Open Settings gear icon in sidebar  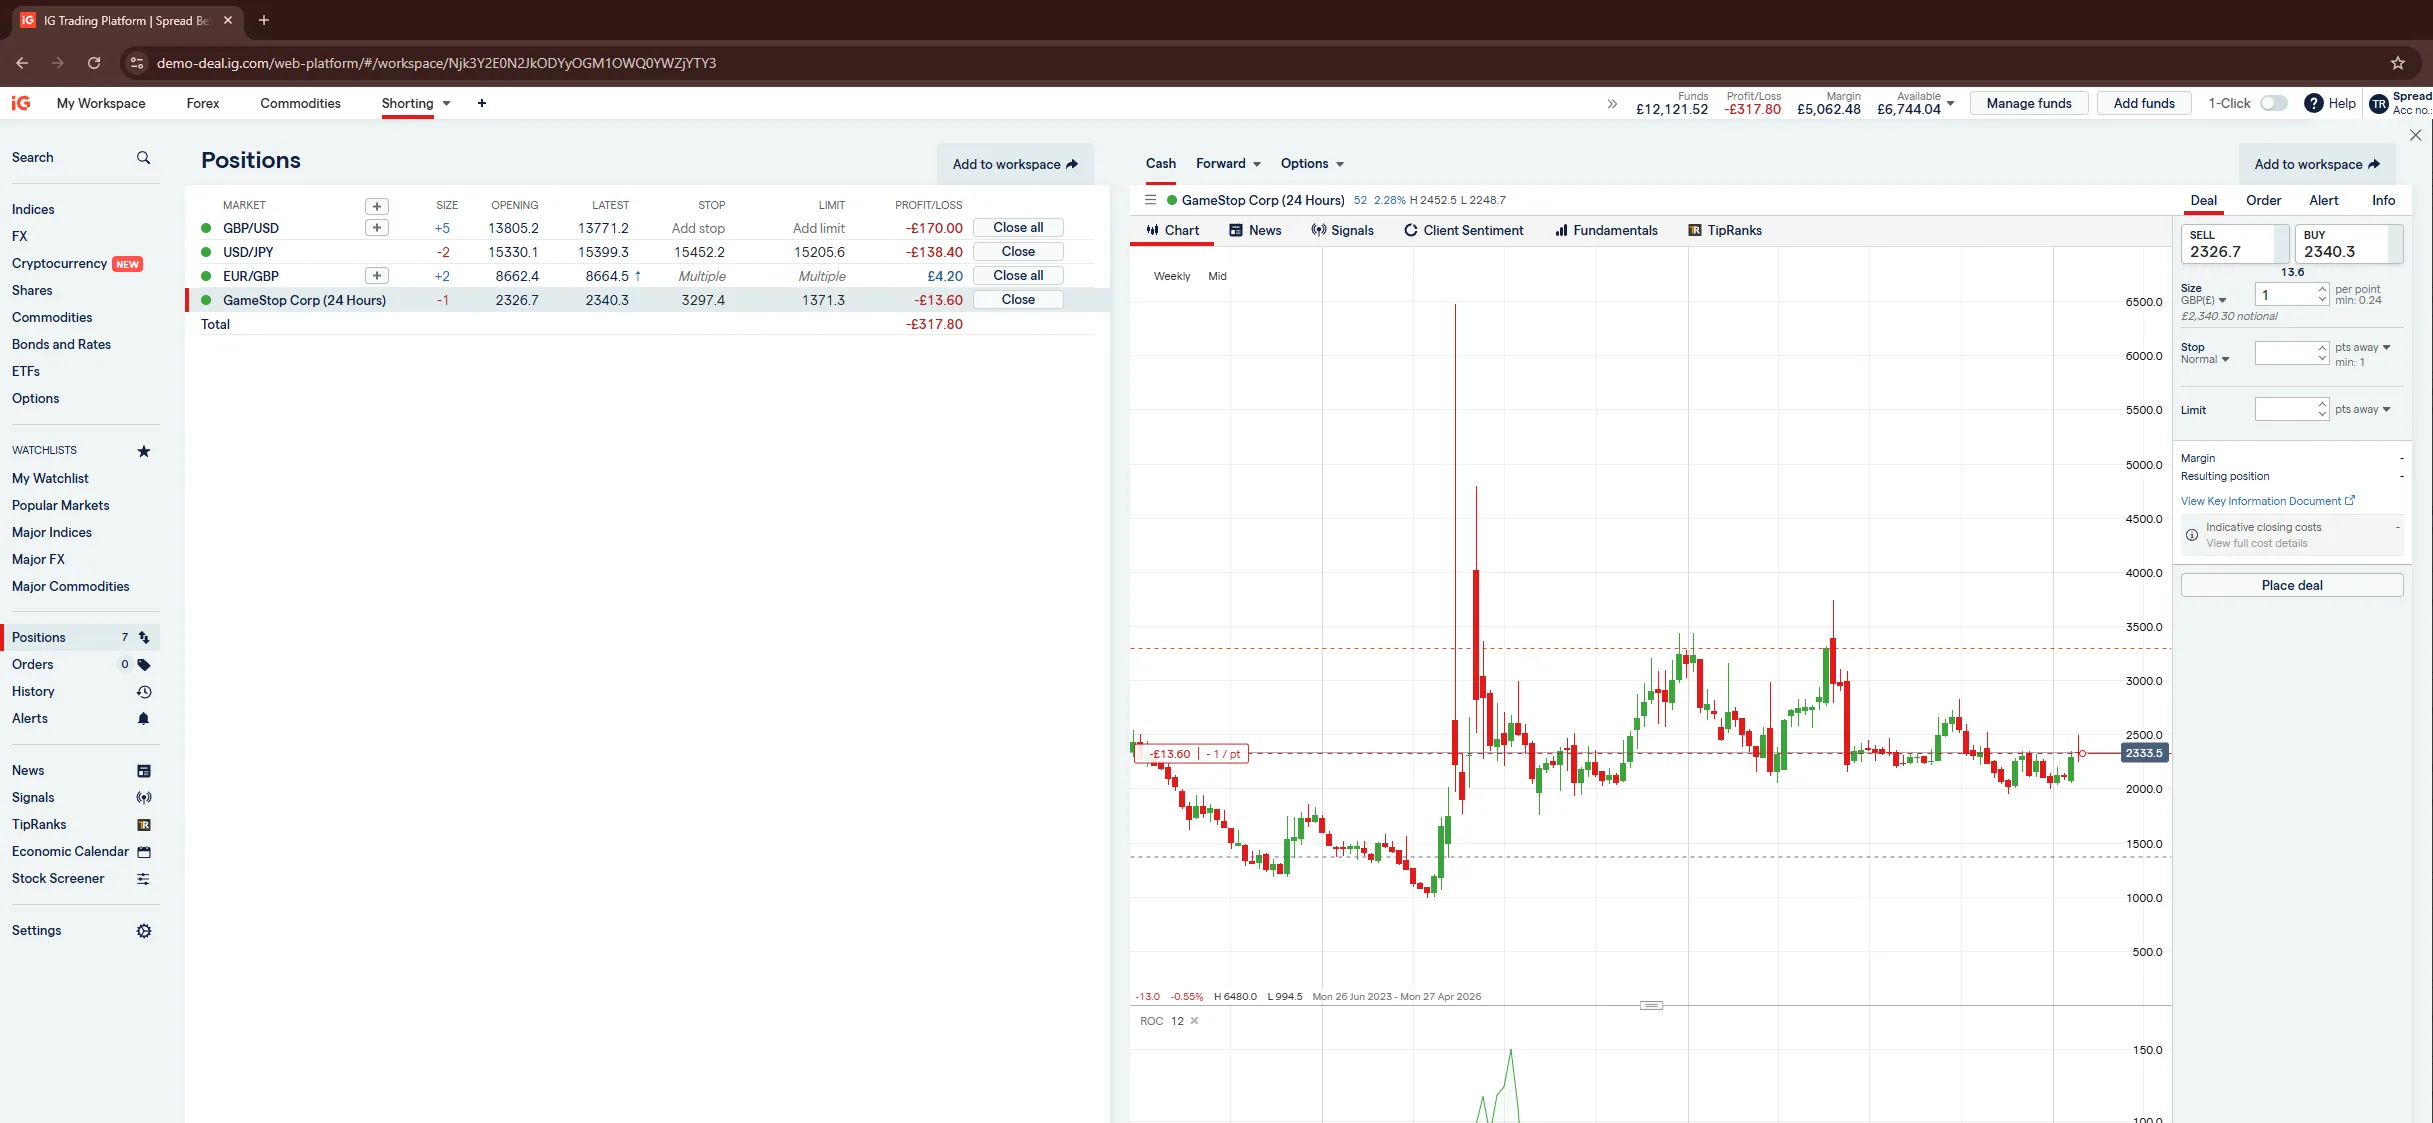(143, 931)
